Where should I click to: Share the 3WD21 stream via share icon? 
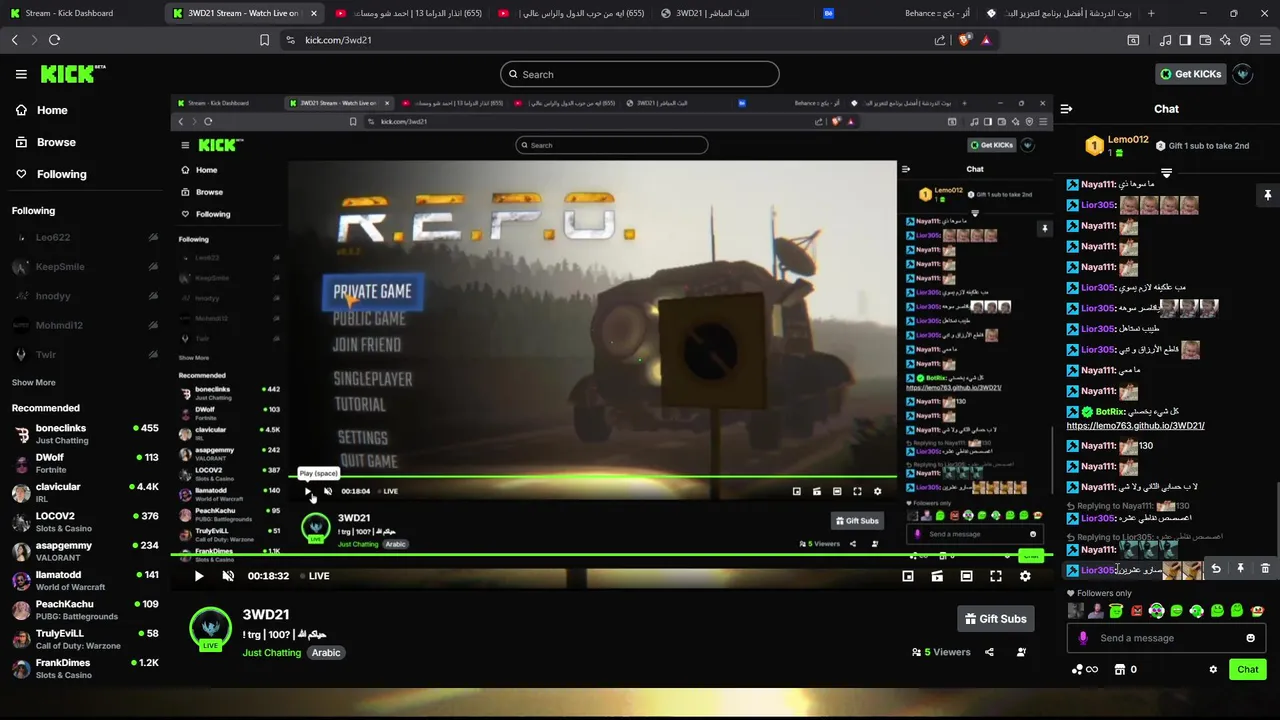pos(989,652)
